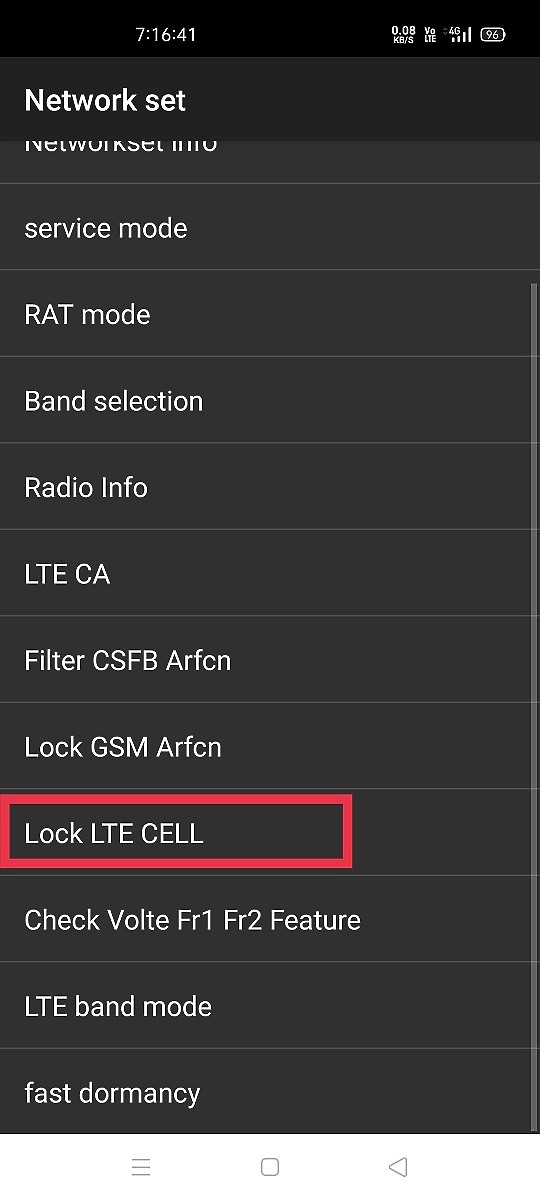Open fast dormancy setting
The height and width of the screenshot is (1200, 540).
(270, 1092)
